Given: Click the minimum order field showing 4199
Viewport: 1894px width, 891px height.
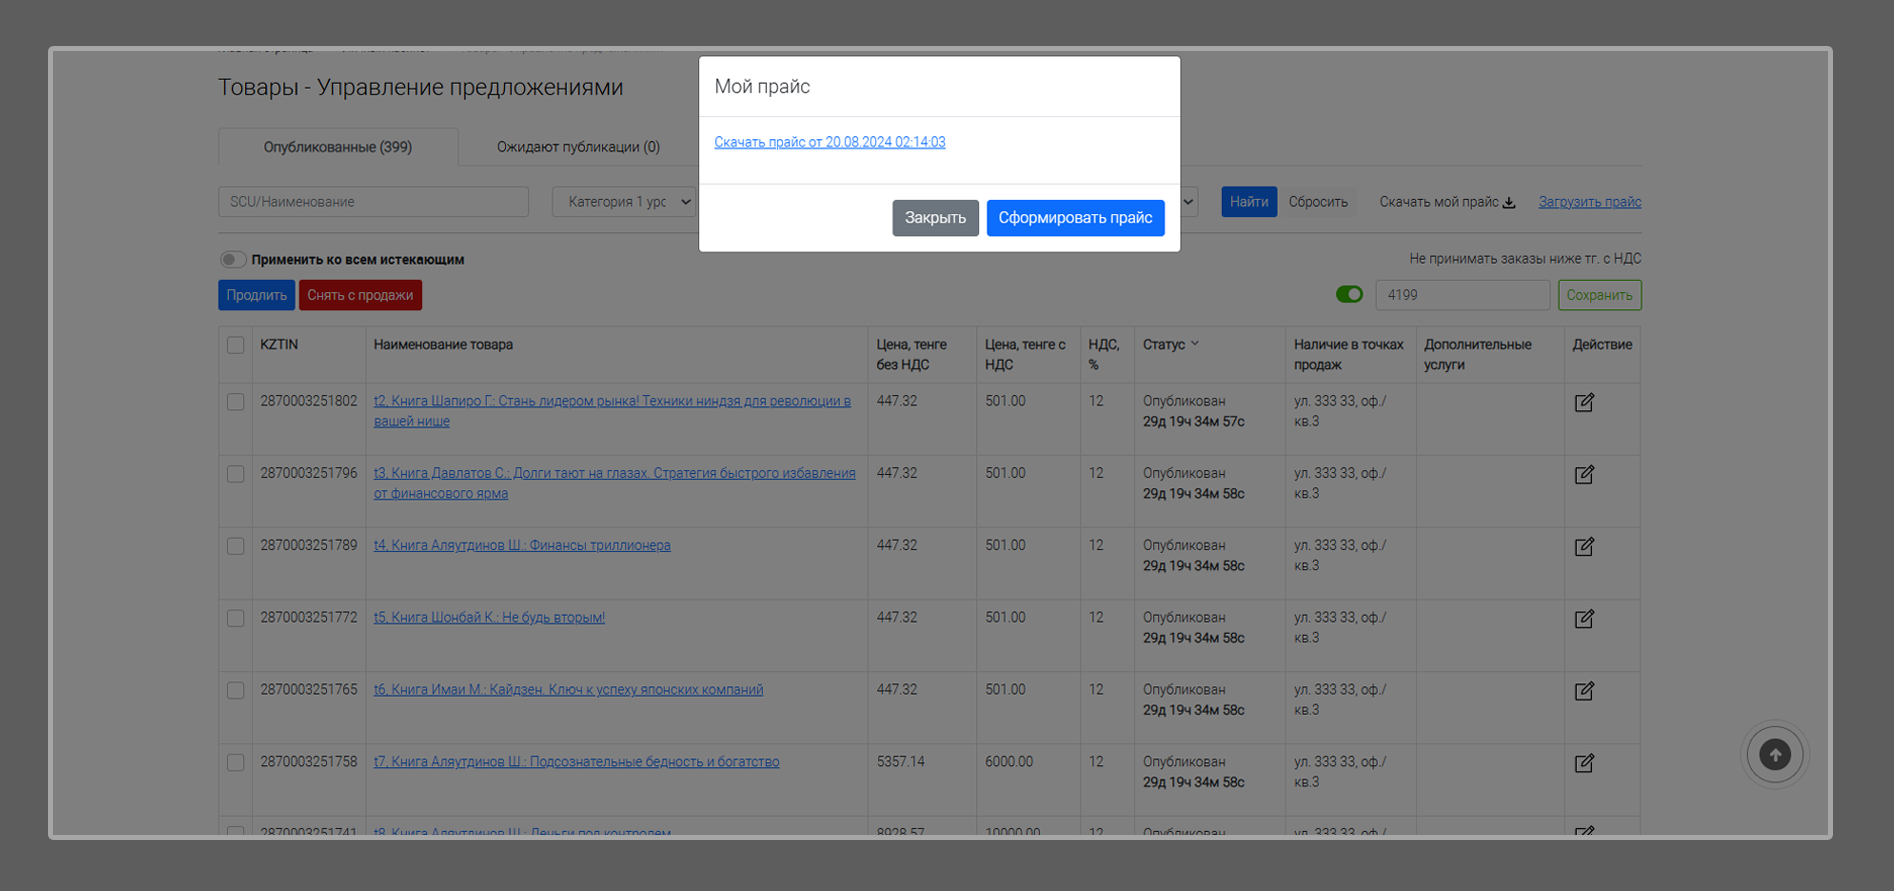Looking at the screenshot, I should pyautogui.click(x=1462, y=295).
